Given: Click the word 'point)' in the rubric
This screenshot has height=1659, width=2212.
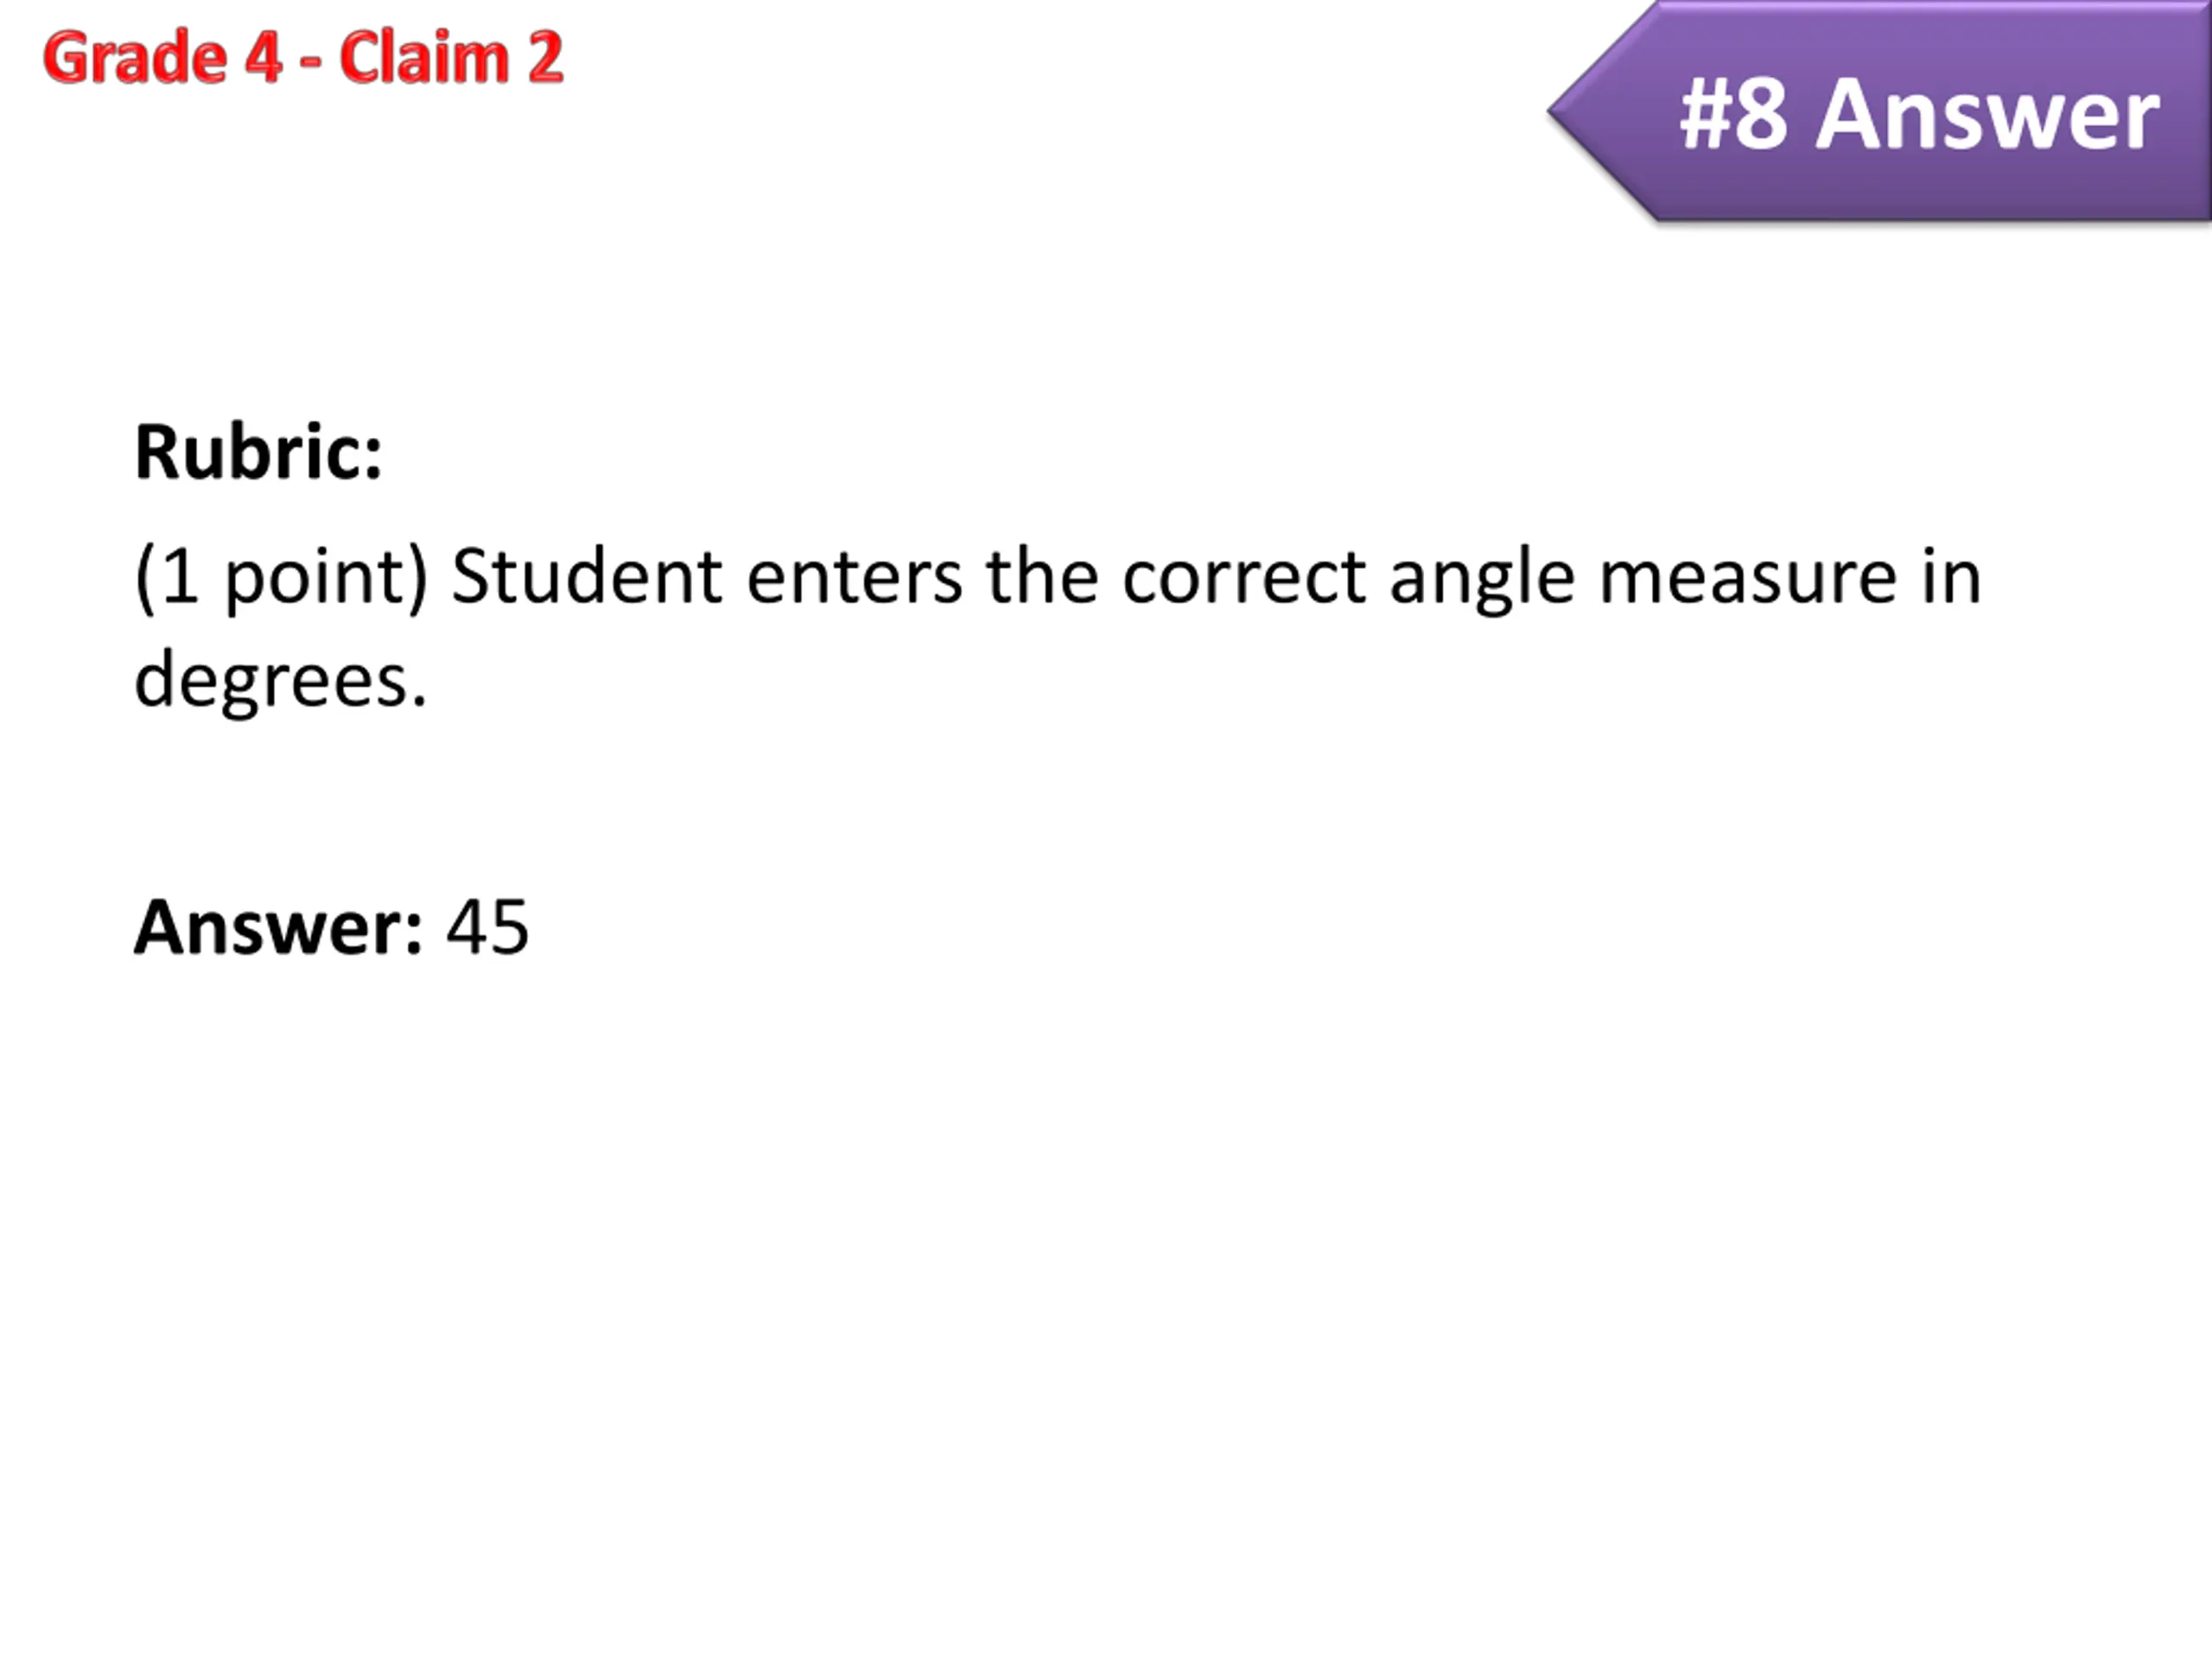Looking at the screenshot, I should [326, 580].
